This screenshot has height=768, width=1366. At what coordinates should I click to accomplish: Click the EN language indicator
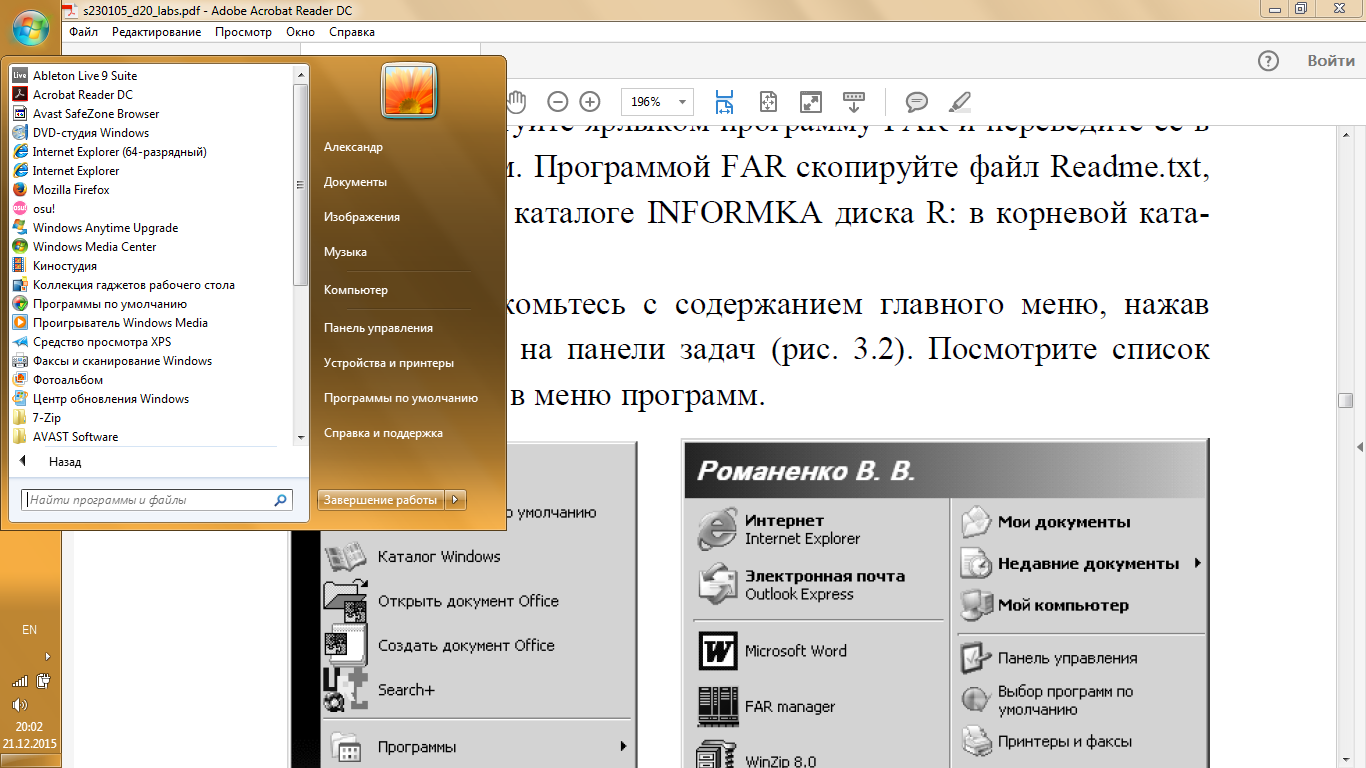coord(29,630)
